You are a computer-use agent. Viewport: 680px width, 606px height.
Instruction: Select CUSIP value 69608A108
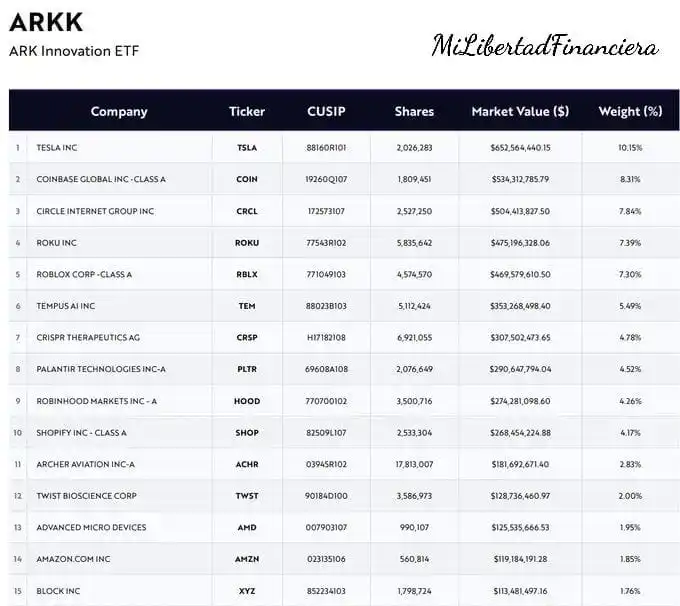click(x=326, y=369)
